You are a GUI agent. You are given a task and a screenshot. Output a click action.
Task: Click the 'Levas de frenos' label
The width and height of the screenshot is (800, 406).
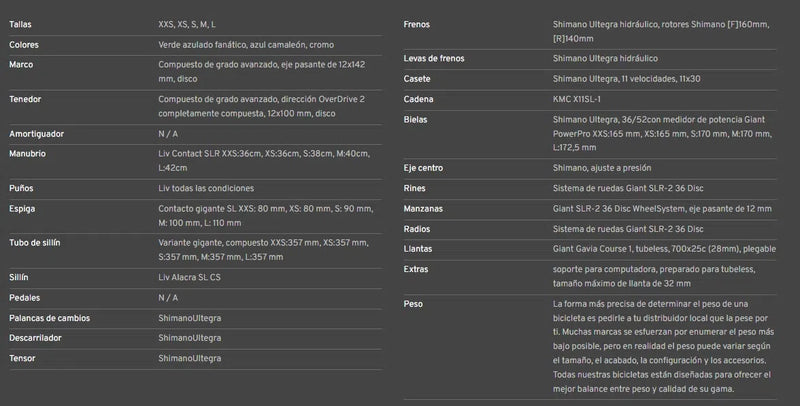click(434, 59)
